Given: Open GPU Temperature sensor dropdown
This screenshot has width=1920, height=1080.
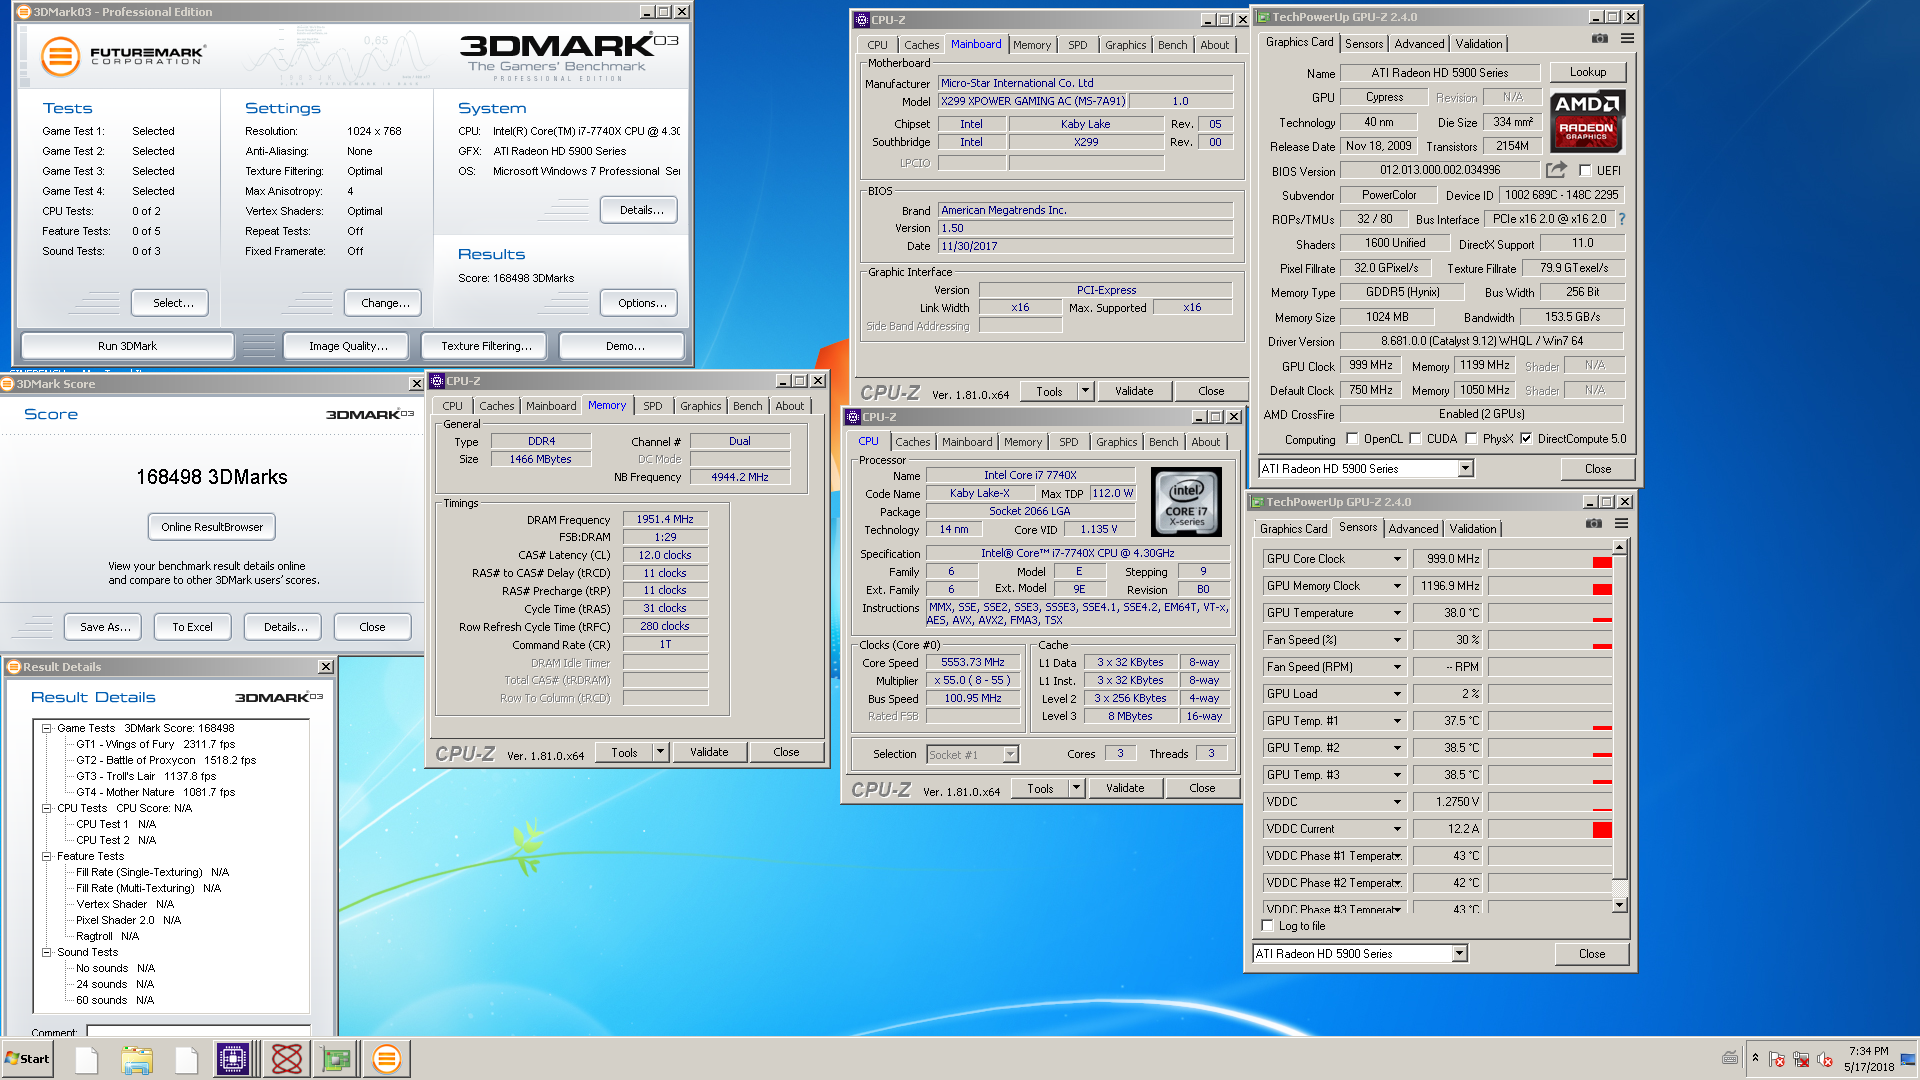Looking at the screenshot, I should point(1397,613).
